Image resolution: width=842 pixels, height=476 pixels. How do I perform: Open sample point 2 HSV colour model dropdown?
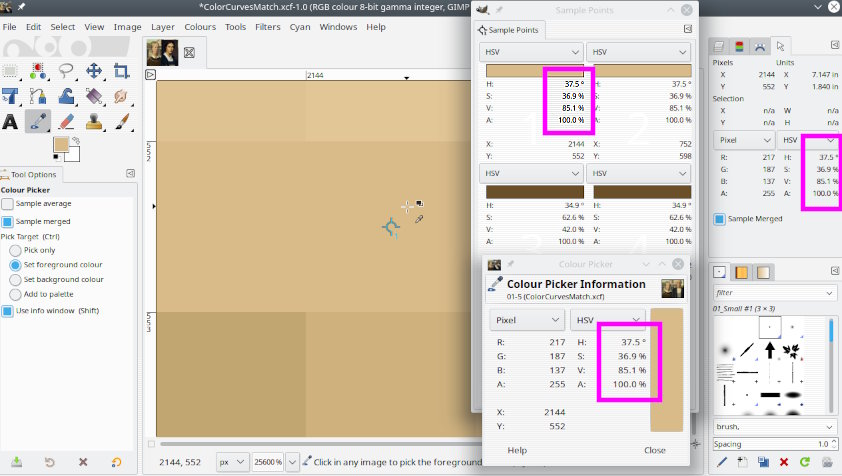point(638,52)
